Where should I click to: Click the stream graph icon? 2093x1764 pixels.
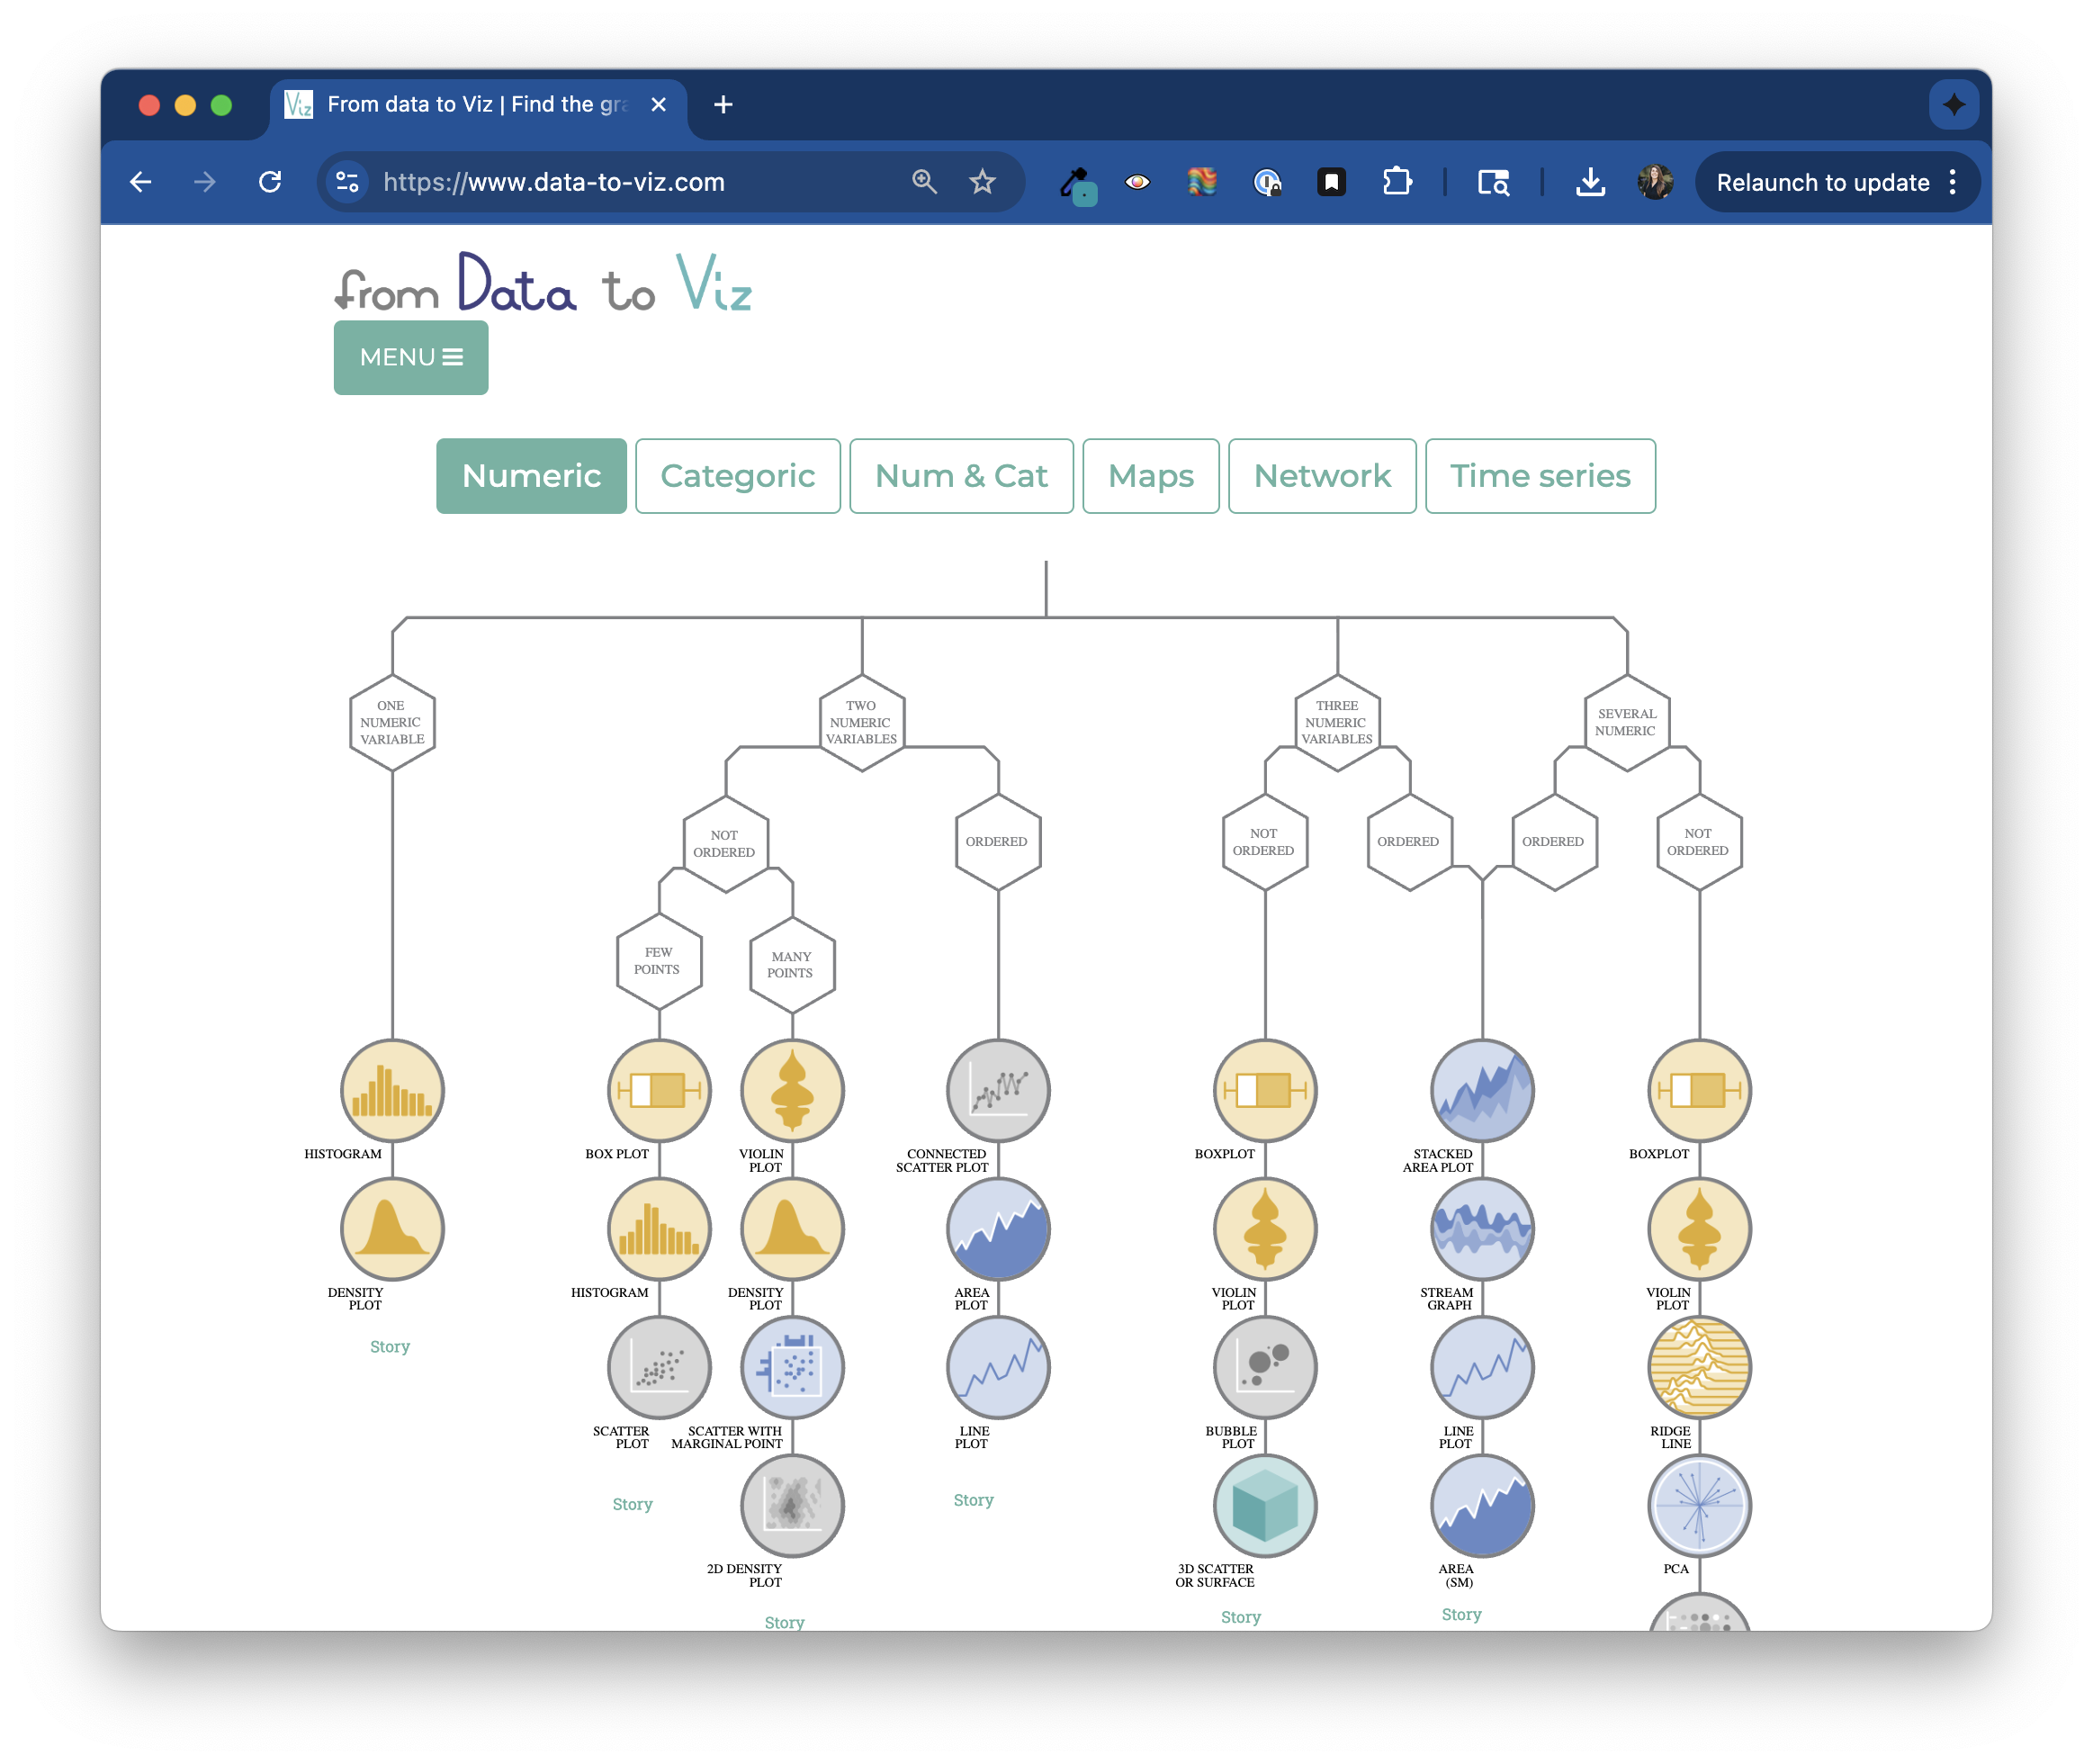click(x=1482, y=1229)
